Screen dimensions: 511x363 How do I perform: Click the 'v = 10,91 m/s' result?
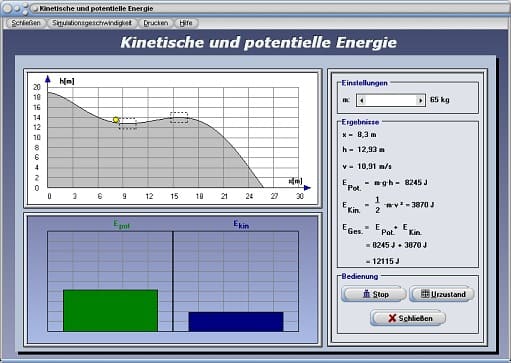tap(367, 166)
